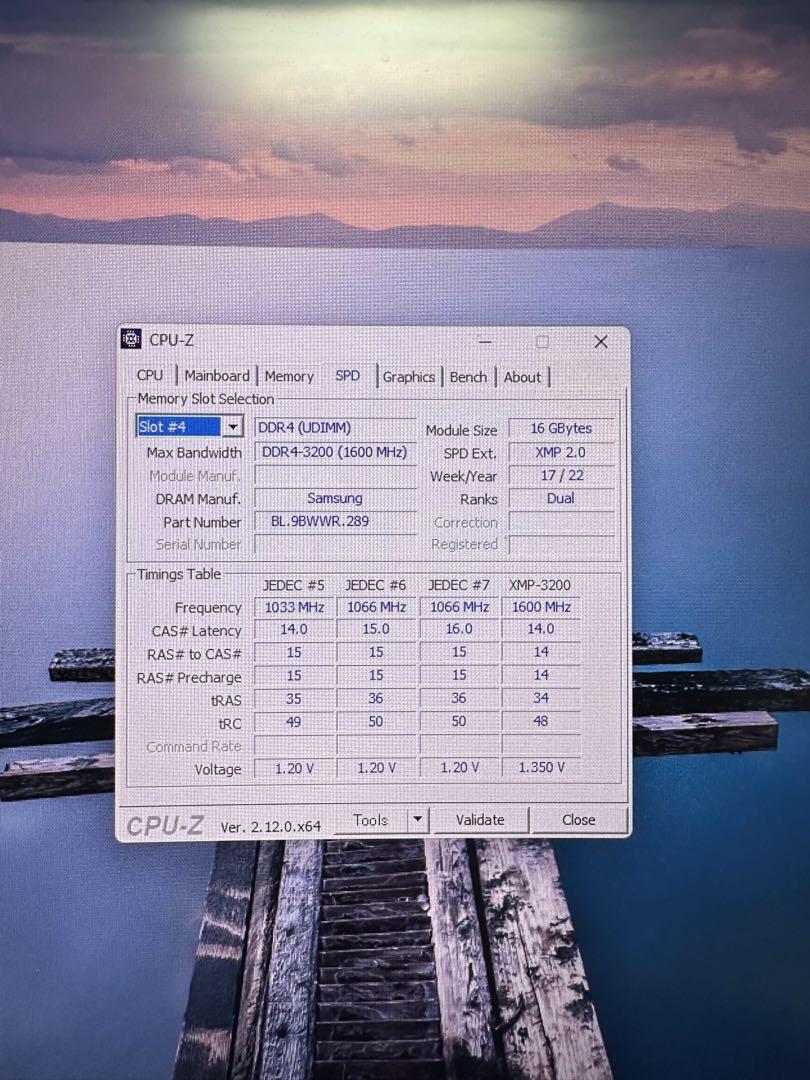
Task: Click the XMP 2.0 SPD extension value
Action: tap(561, 453)
